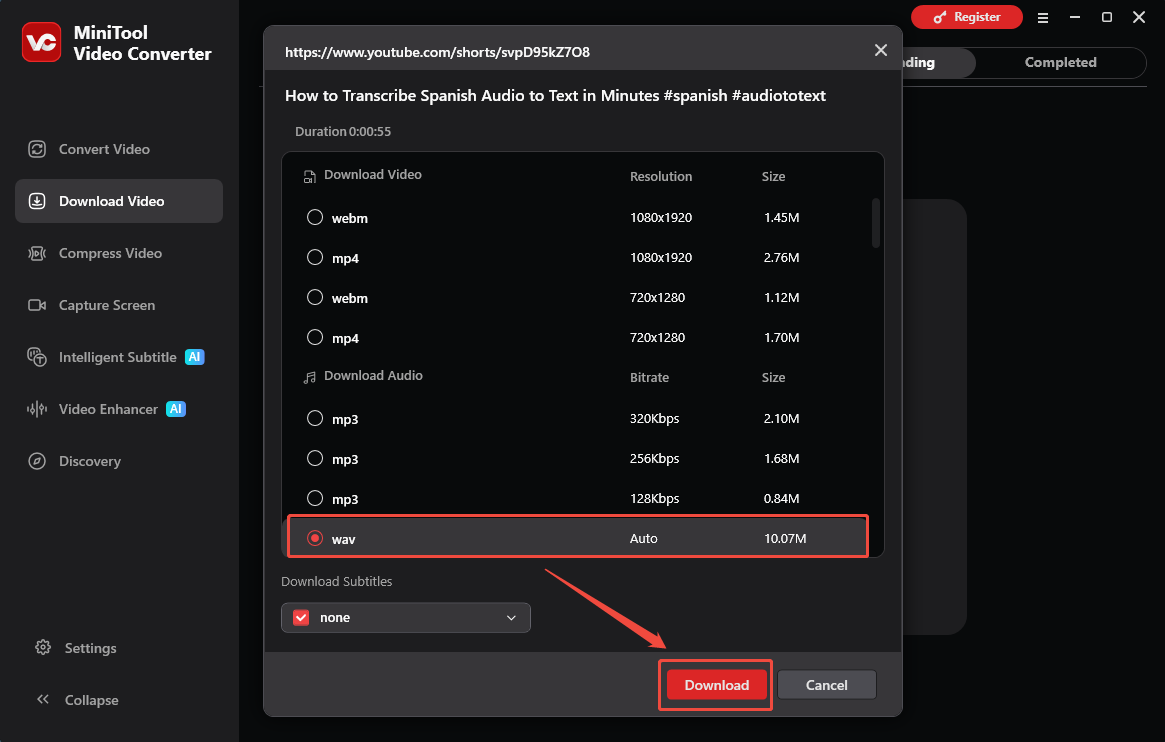Click the YouTube URL text in dialog header
The width and height of the screenshot is (1165, 742).
tap(437, 52)
